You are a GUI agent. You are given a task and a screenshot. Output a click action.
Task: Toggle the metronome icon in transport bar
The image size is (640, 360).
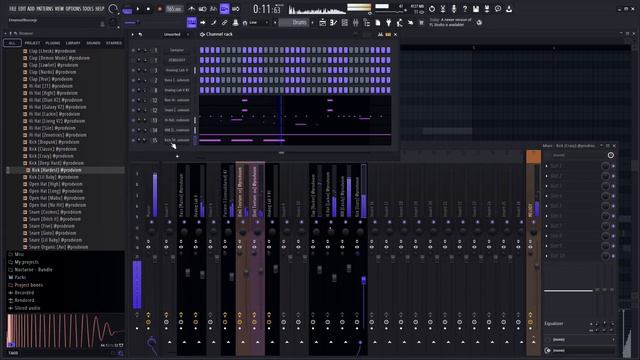[x=191, y=9]
